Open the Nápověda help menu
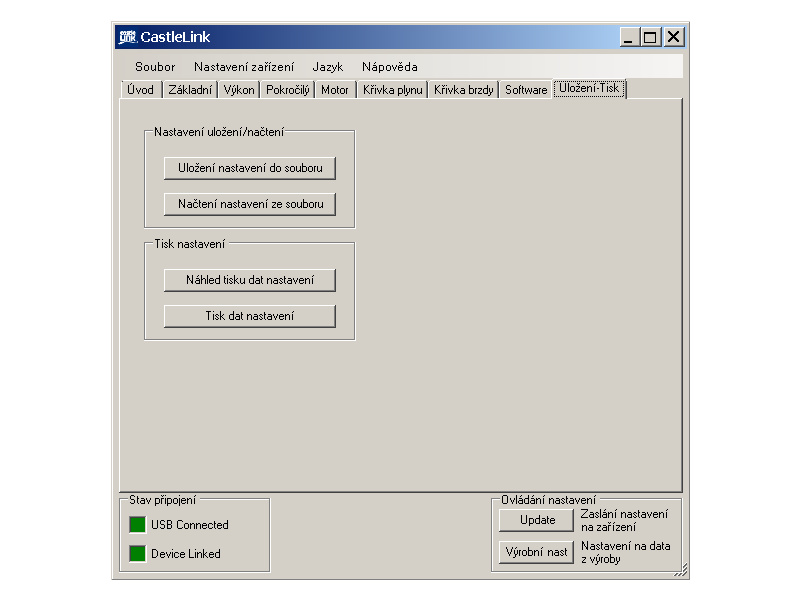Image resolution: width=800 pixels, height=600 pixels. (x=390, y=67)
